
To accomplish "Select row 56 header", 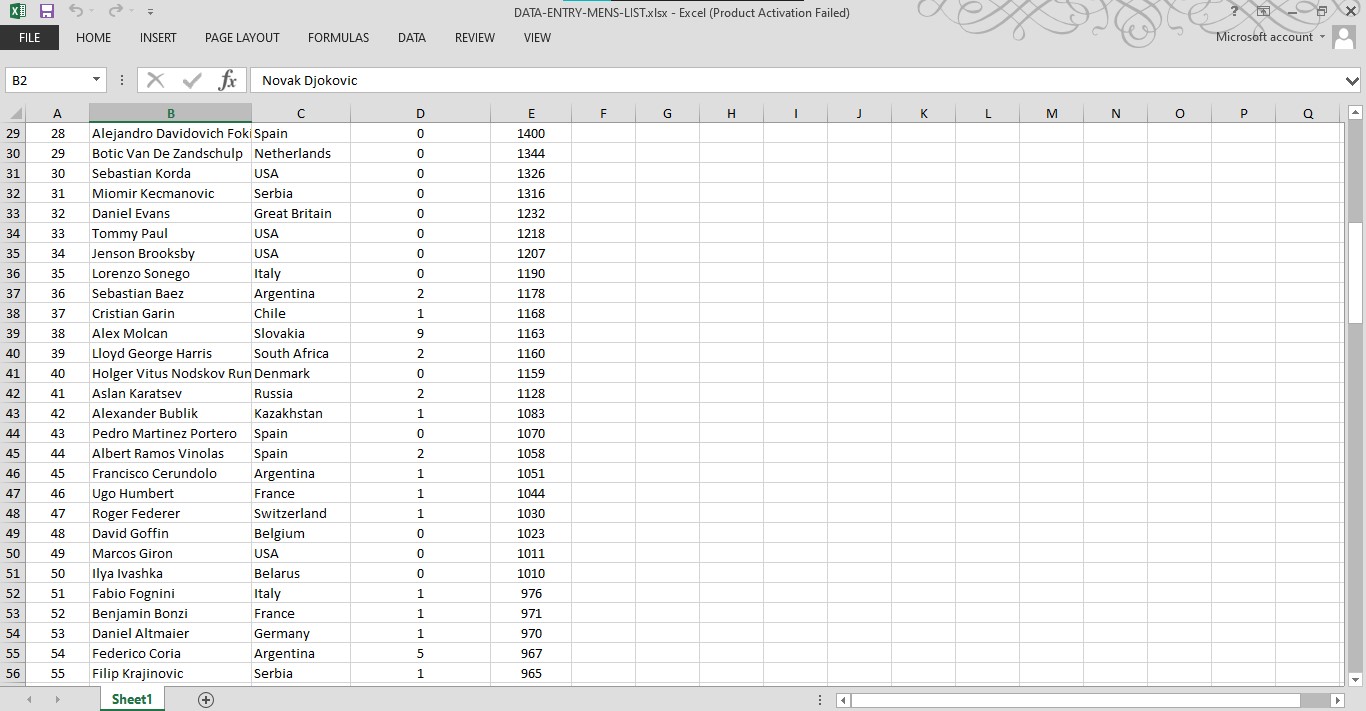I will [13, 673].
